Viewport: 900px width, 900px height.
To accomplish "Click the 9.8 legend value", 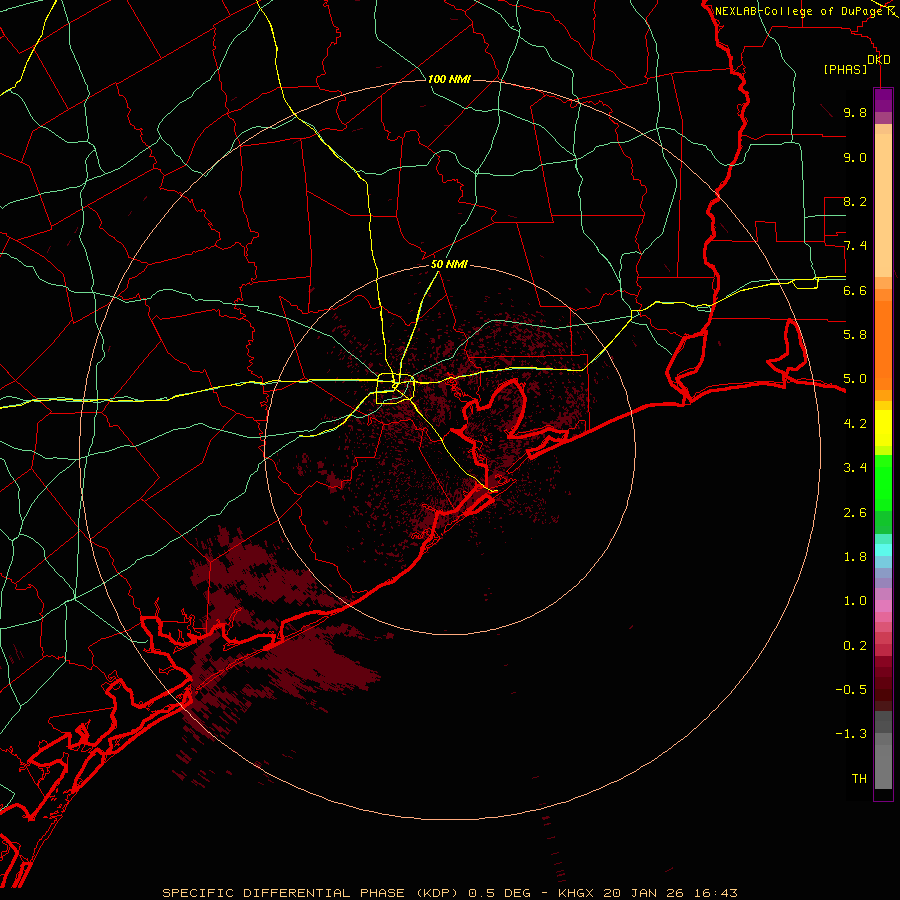I will point(855,113).
